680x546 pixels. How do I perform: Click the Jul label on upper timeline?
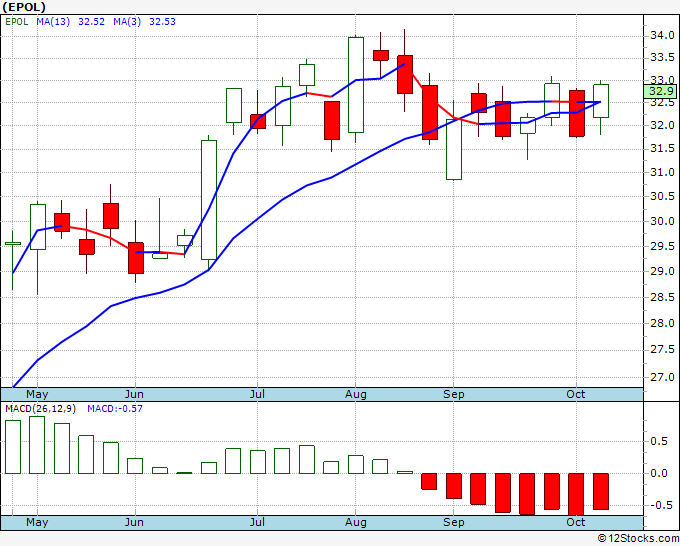[257, 395]
